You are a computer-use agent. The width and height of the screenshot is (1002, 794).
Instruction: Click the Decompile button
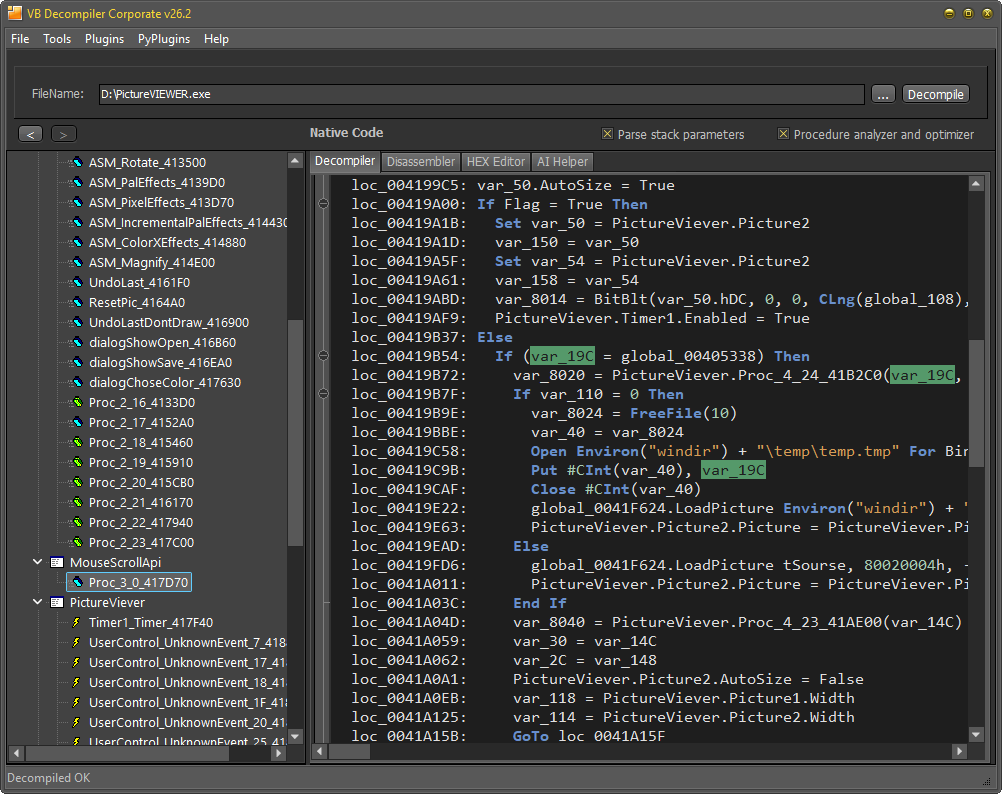pos(936,95)
